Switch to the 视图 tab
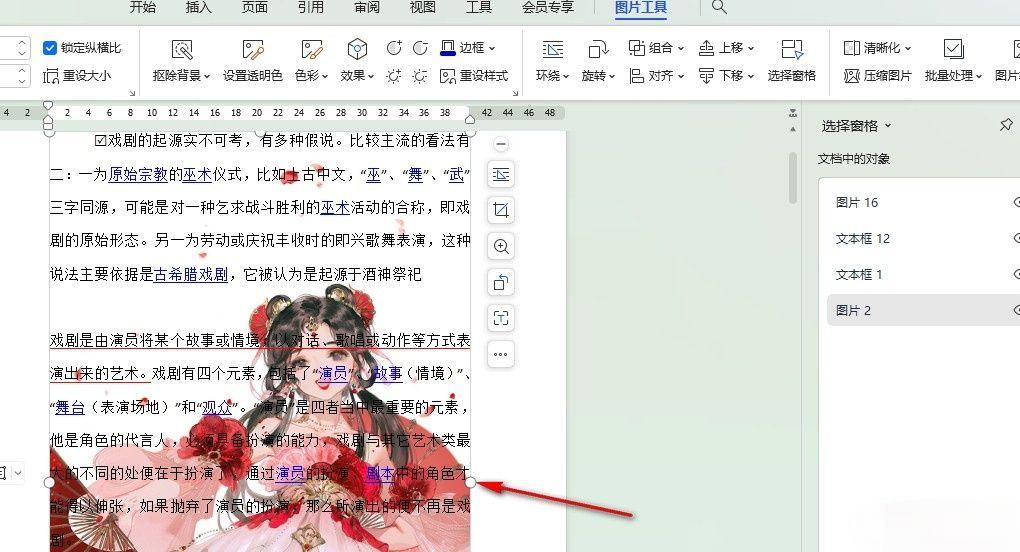This screenshot has height=552, width=1020. (x=423, y=7)
